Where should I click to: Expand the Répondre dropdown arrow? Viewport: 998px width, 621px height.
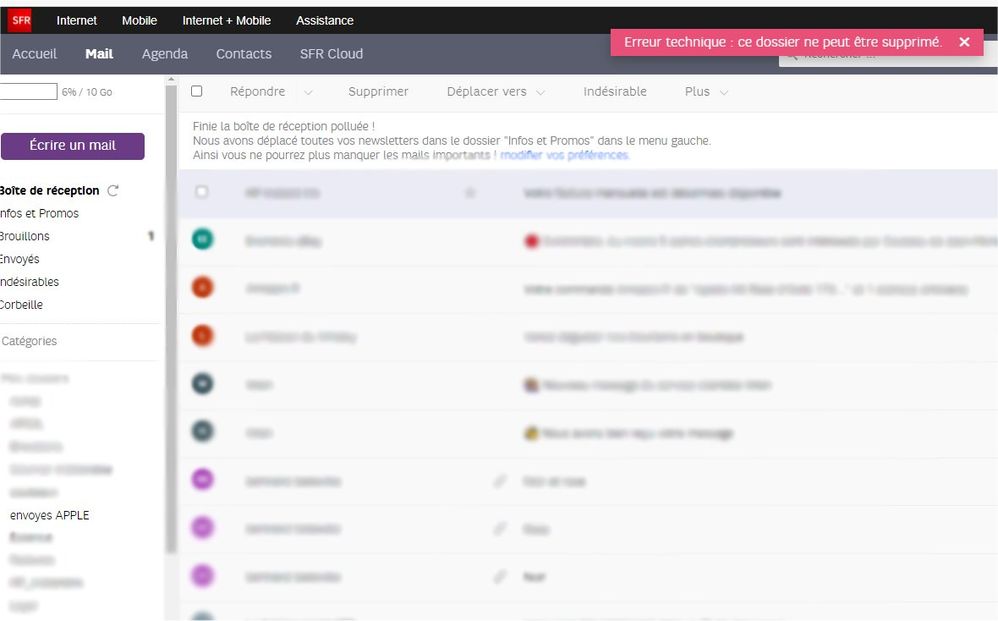pos(308,92)
